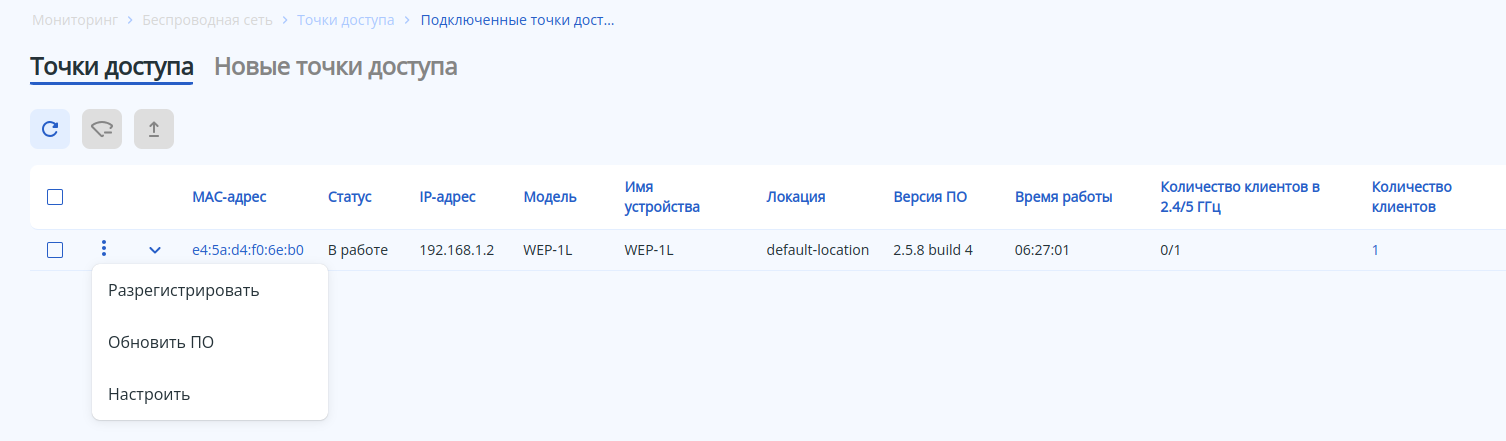Screen dimensions: 1506x441
Task: Select the checkbox for row e4:5a:d4:f0:6e:b0
Action: (55, 249)
